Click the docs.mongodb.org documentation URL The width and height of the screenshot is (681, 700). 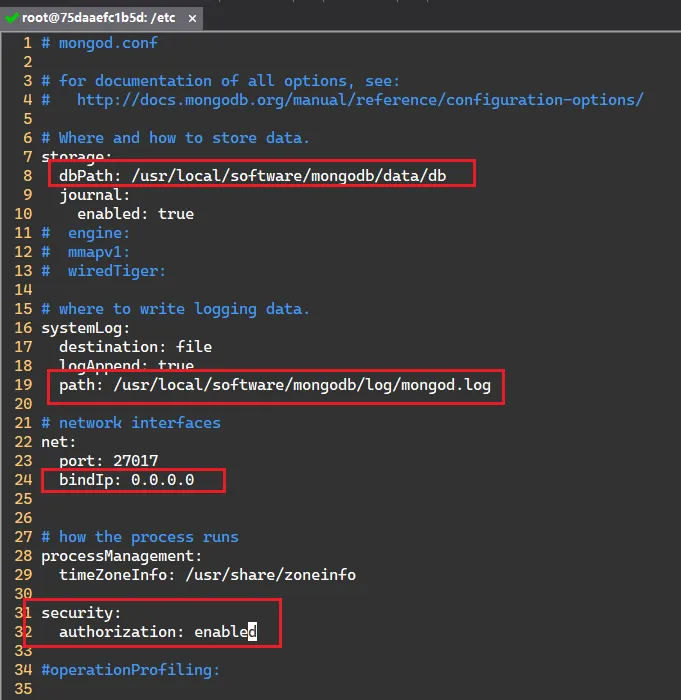pos(359,100)
